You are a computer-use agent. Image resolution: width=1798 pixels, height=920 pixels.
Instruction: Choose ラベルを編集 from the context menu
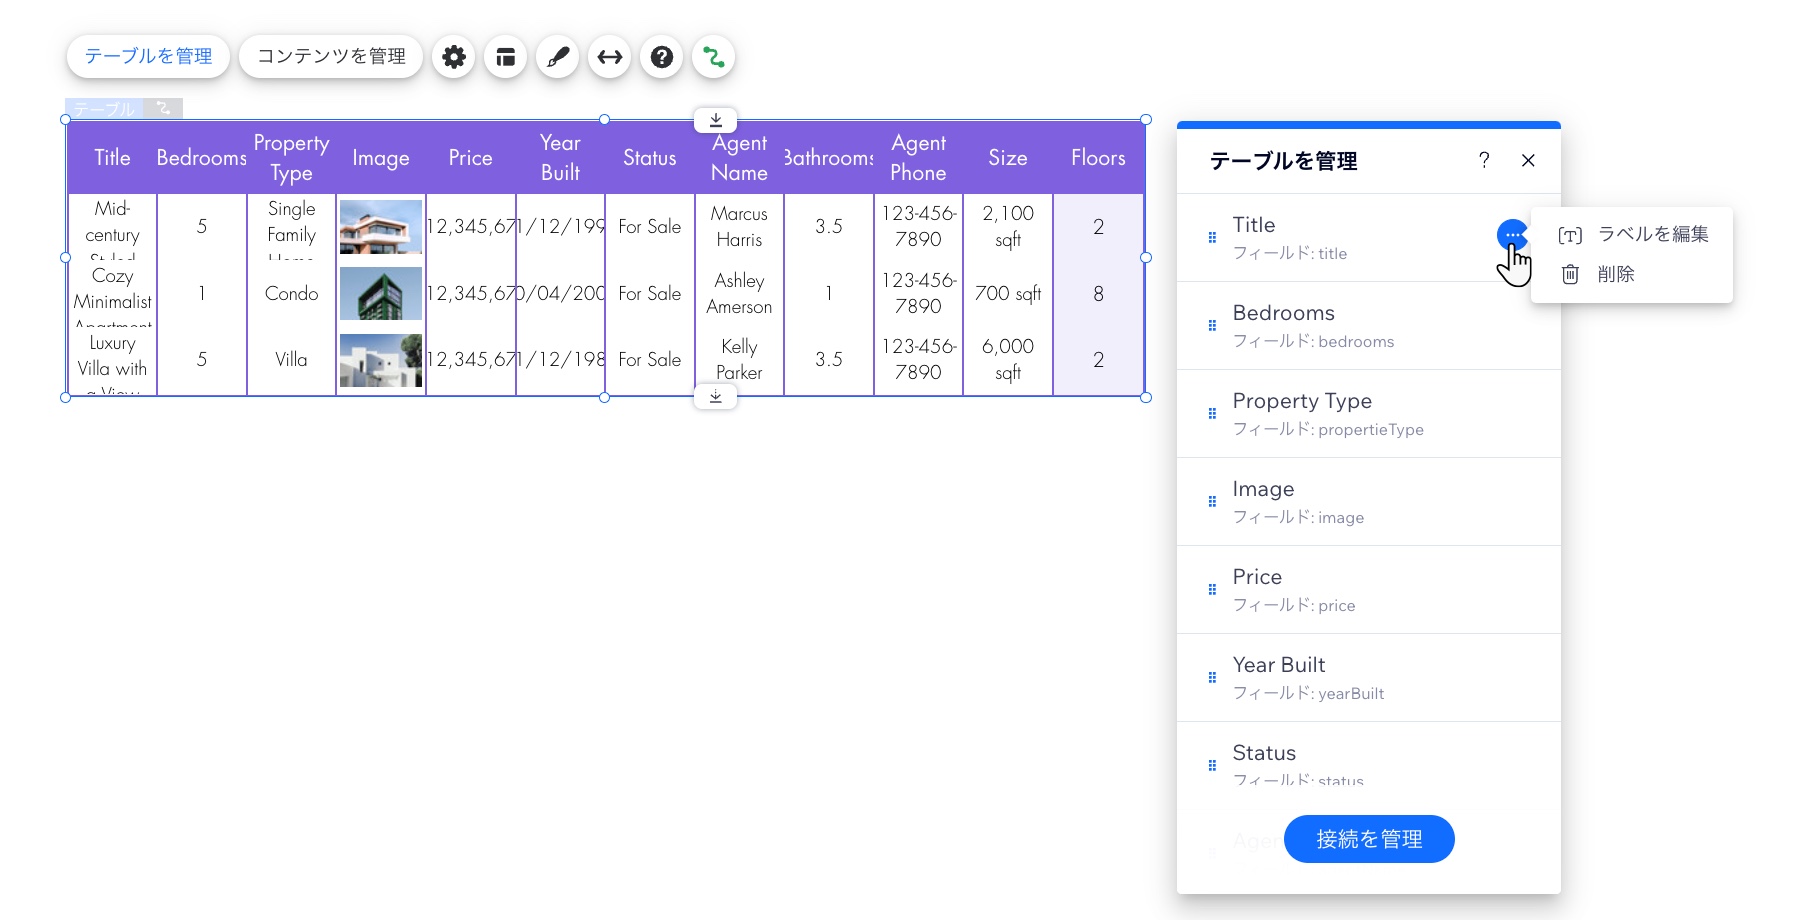pyautogui.click(x=1634, y=234)
